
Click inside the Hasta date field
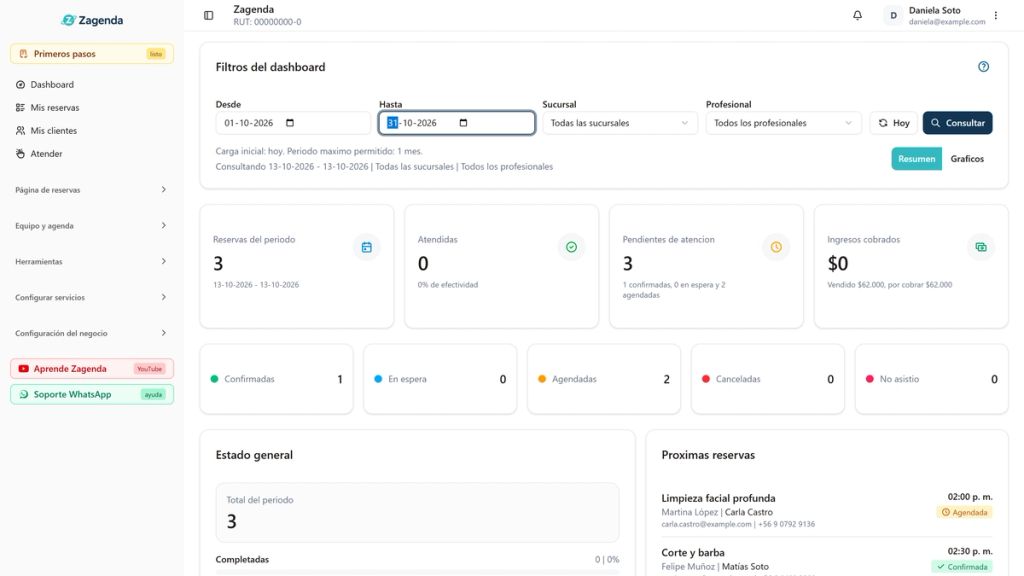click(456, 123)
